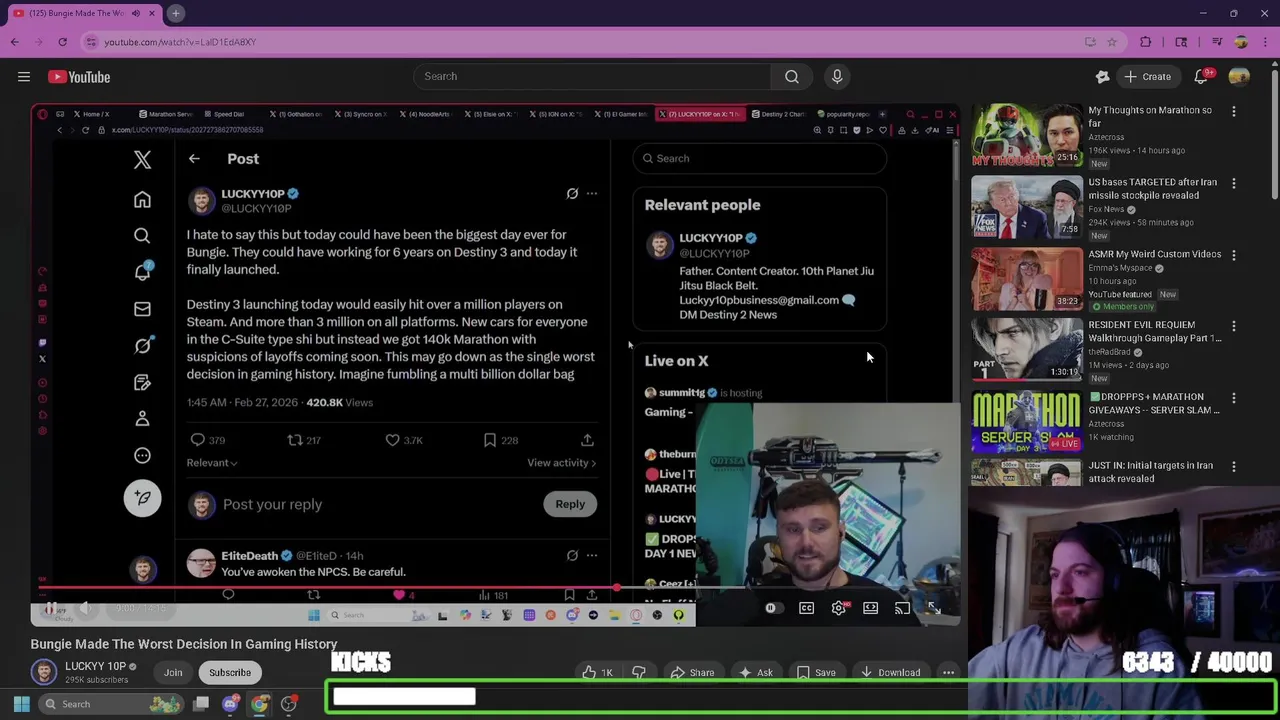Viewport: 1280px width, 720px height.
Task: Click the Download button
Action: point(890,673)
